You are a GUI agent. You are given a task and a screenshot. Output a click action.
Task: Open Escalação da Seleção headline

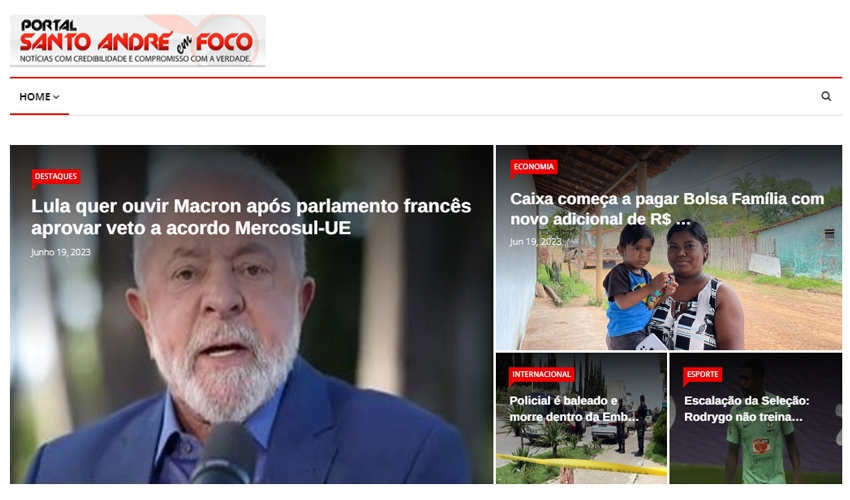pos(746,408)
